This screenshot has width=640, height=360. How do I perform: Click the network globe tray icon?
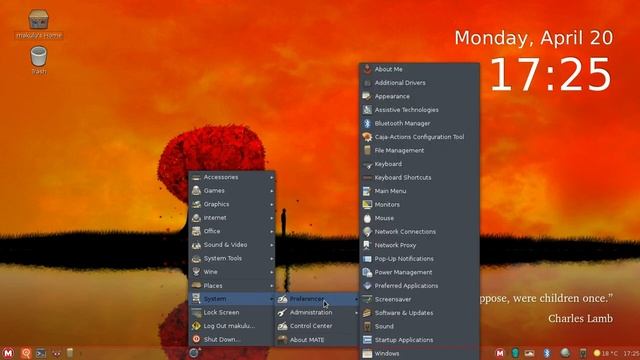(x=565, y=353)
